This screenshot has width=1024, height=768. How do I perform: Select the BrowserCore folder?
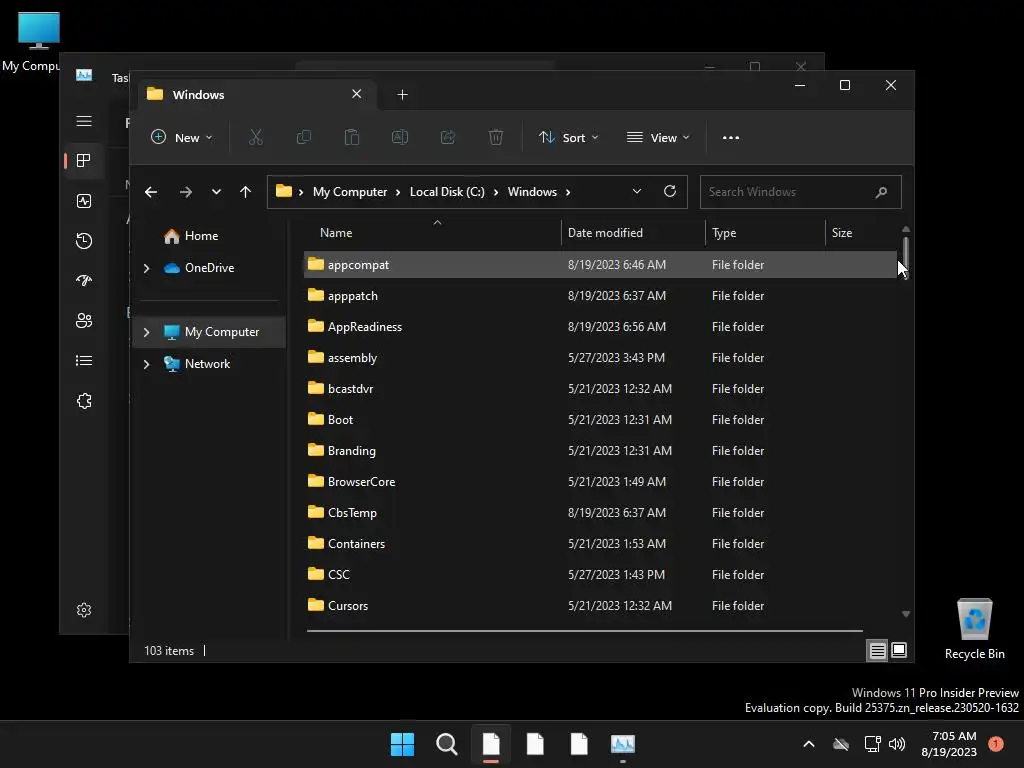click(600, 481)
